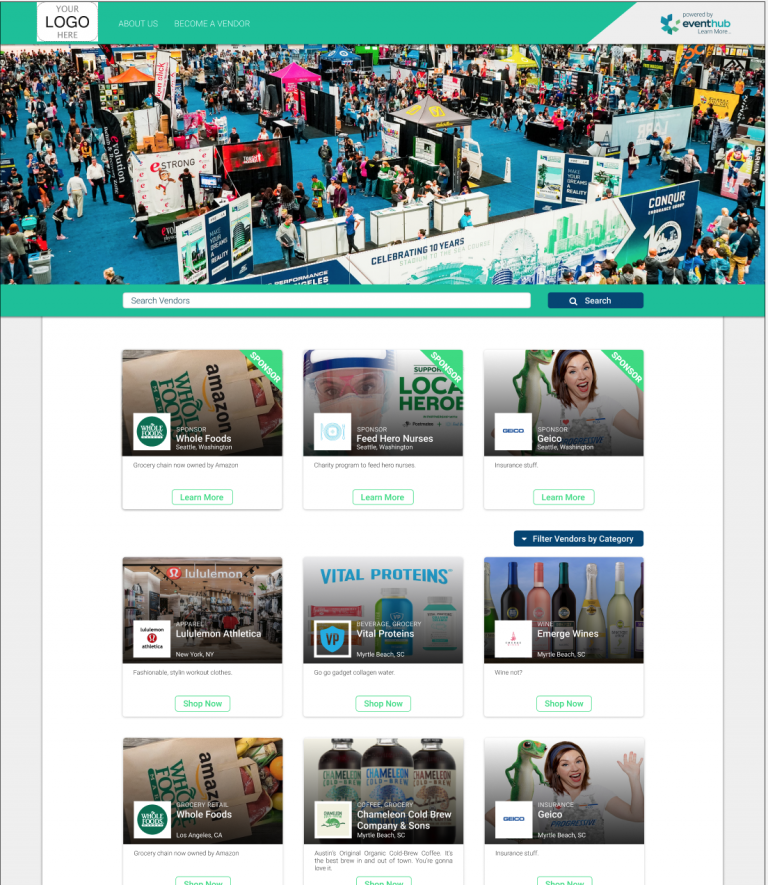Screen dimensions: 768x885
Task: Click Learn More for Whole Foods sponsor
Action: (x=202, y=497)
